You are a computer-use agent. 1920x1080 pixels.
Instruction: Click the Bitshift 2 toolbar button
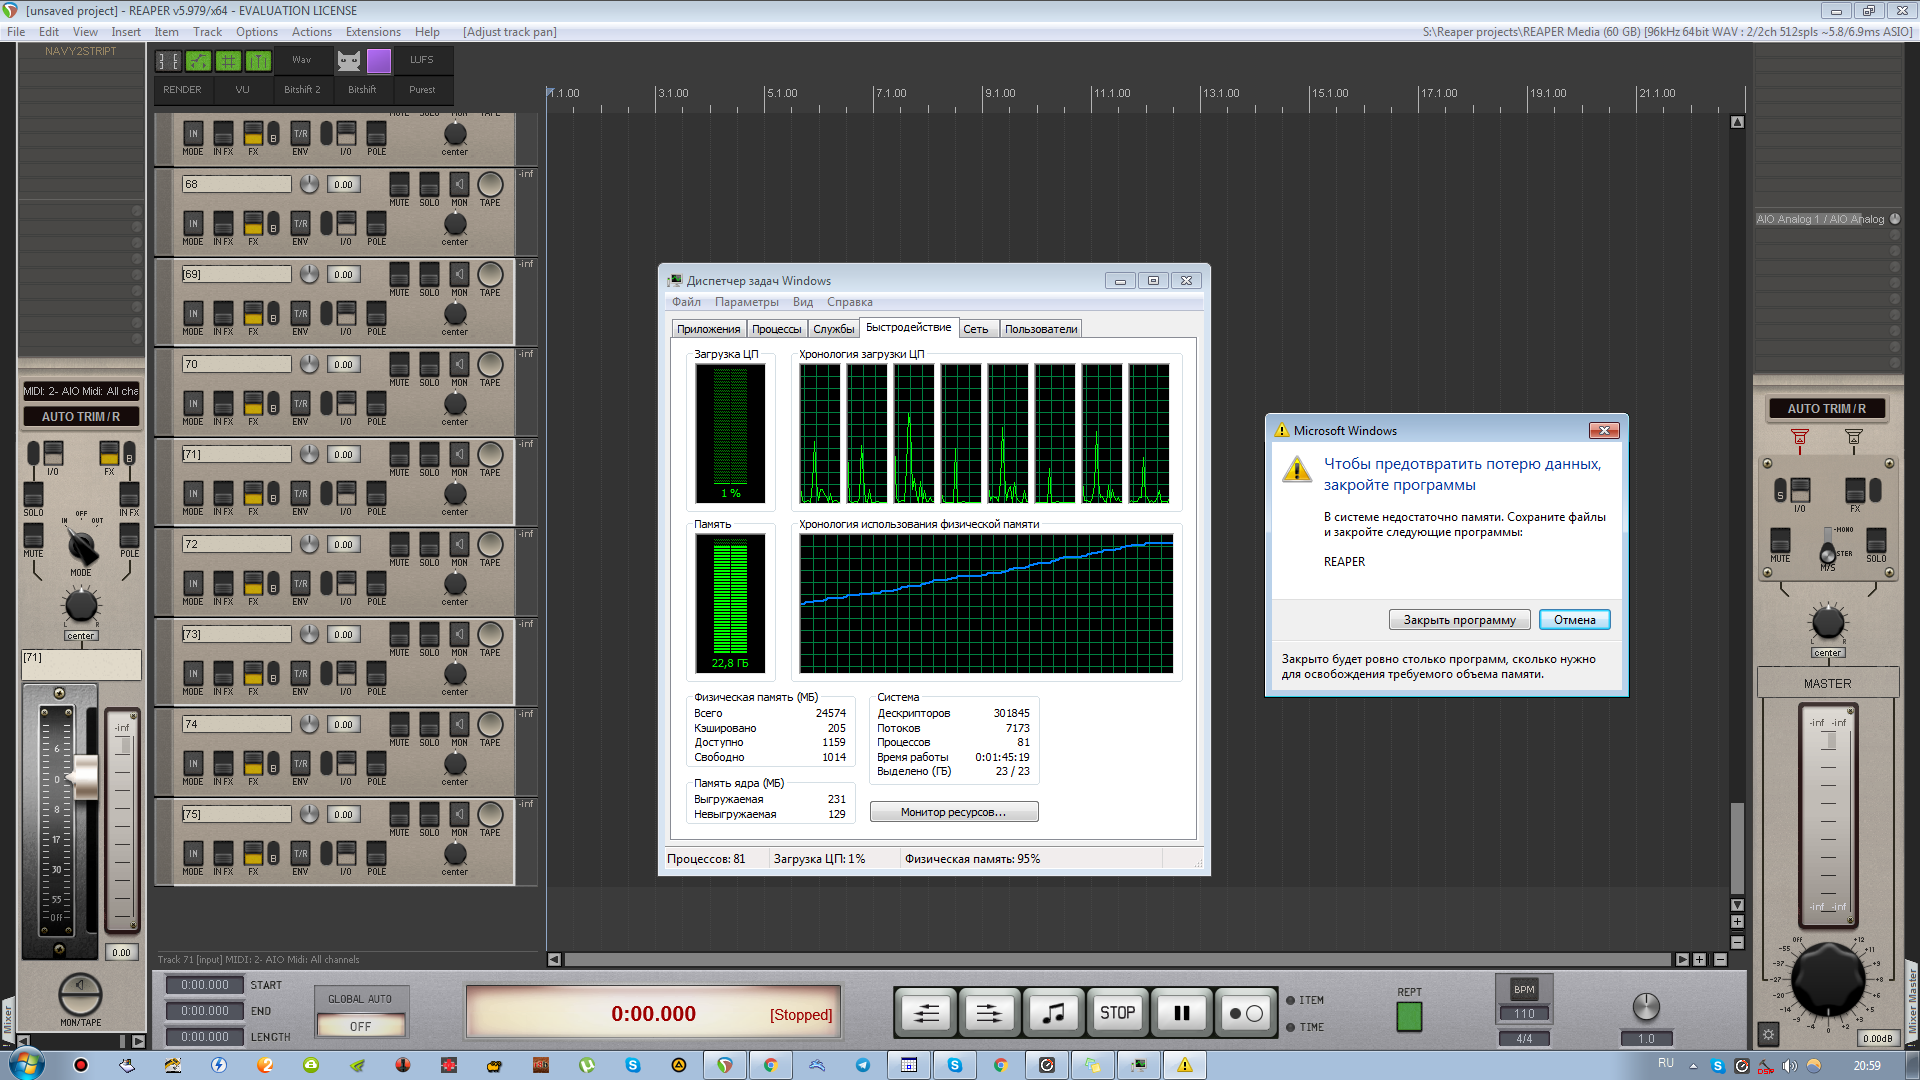tap(302, 89)
